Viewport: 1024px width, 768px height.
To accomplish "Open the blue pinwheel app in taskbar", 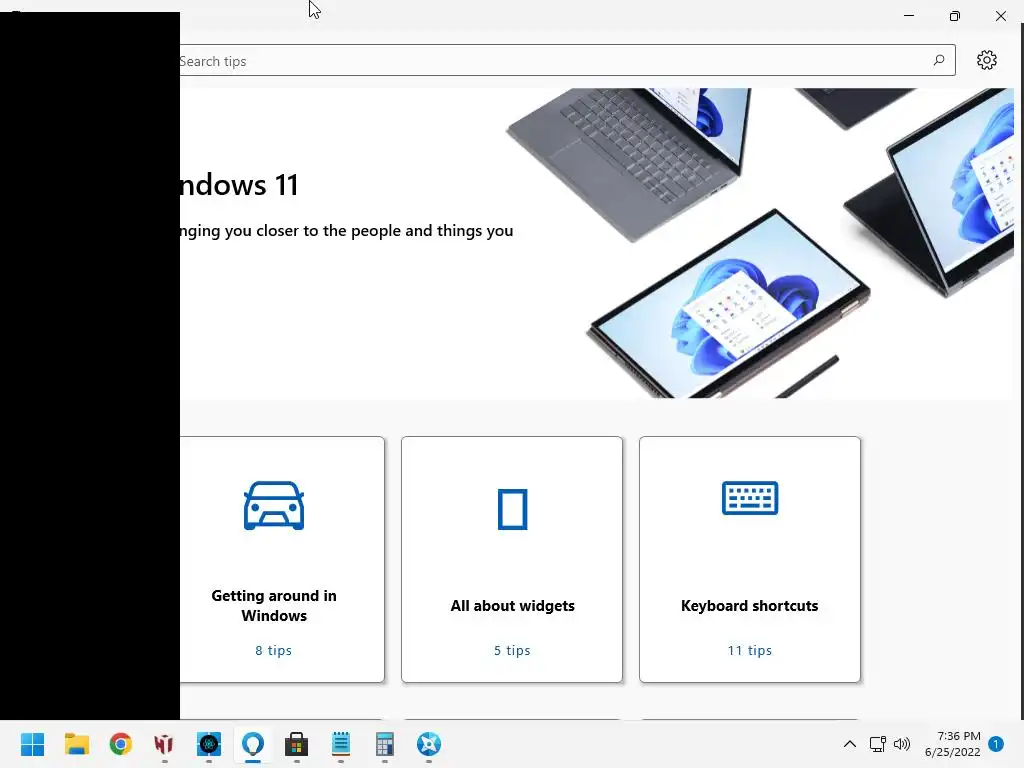I will tap(429, 744).
